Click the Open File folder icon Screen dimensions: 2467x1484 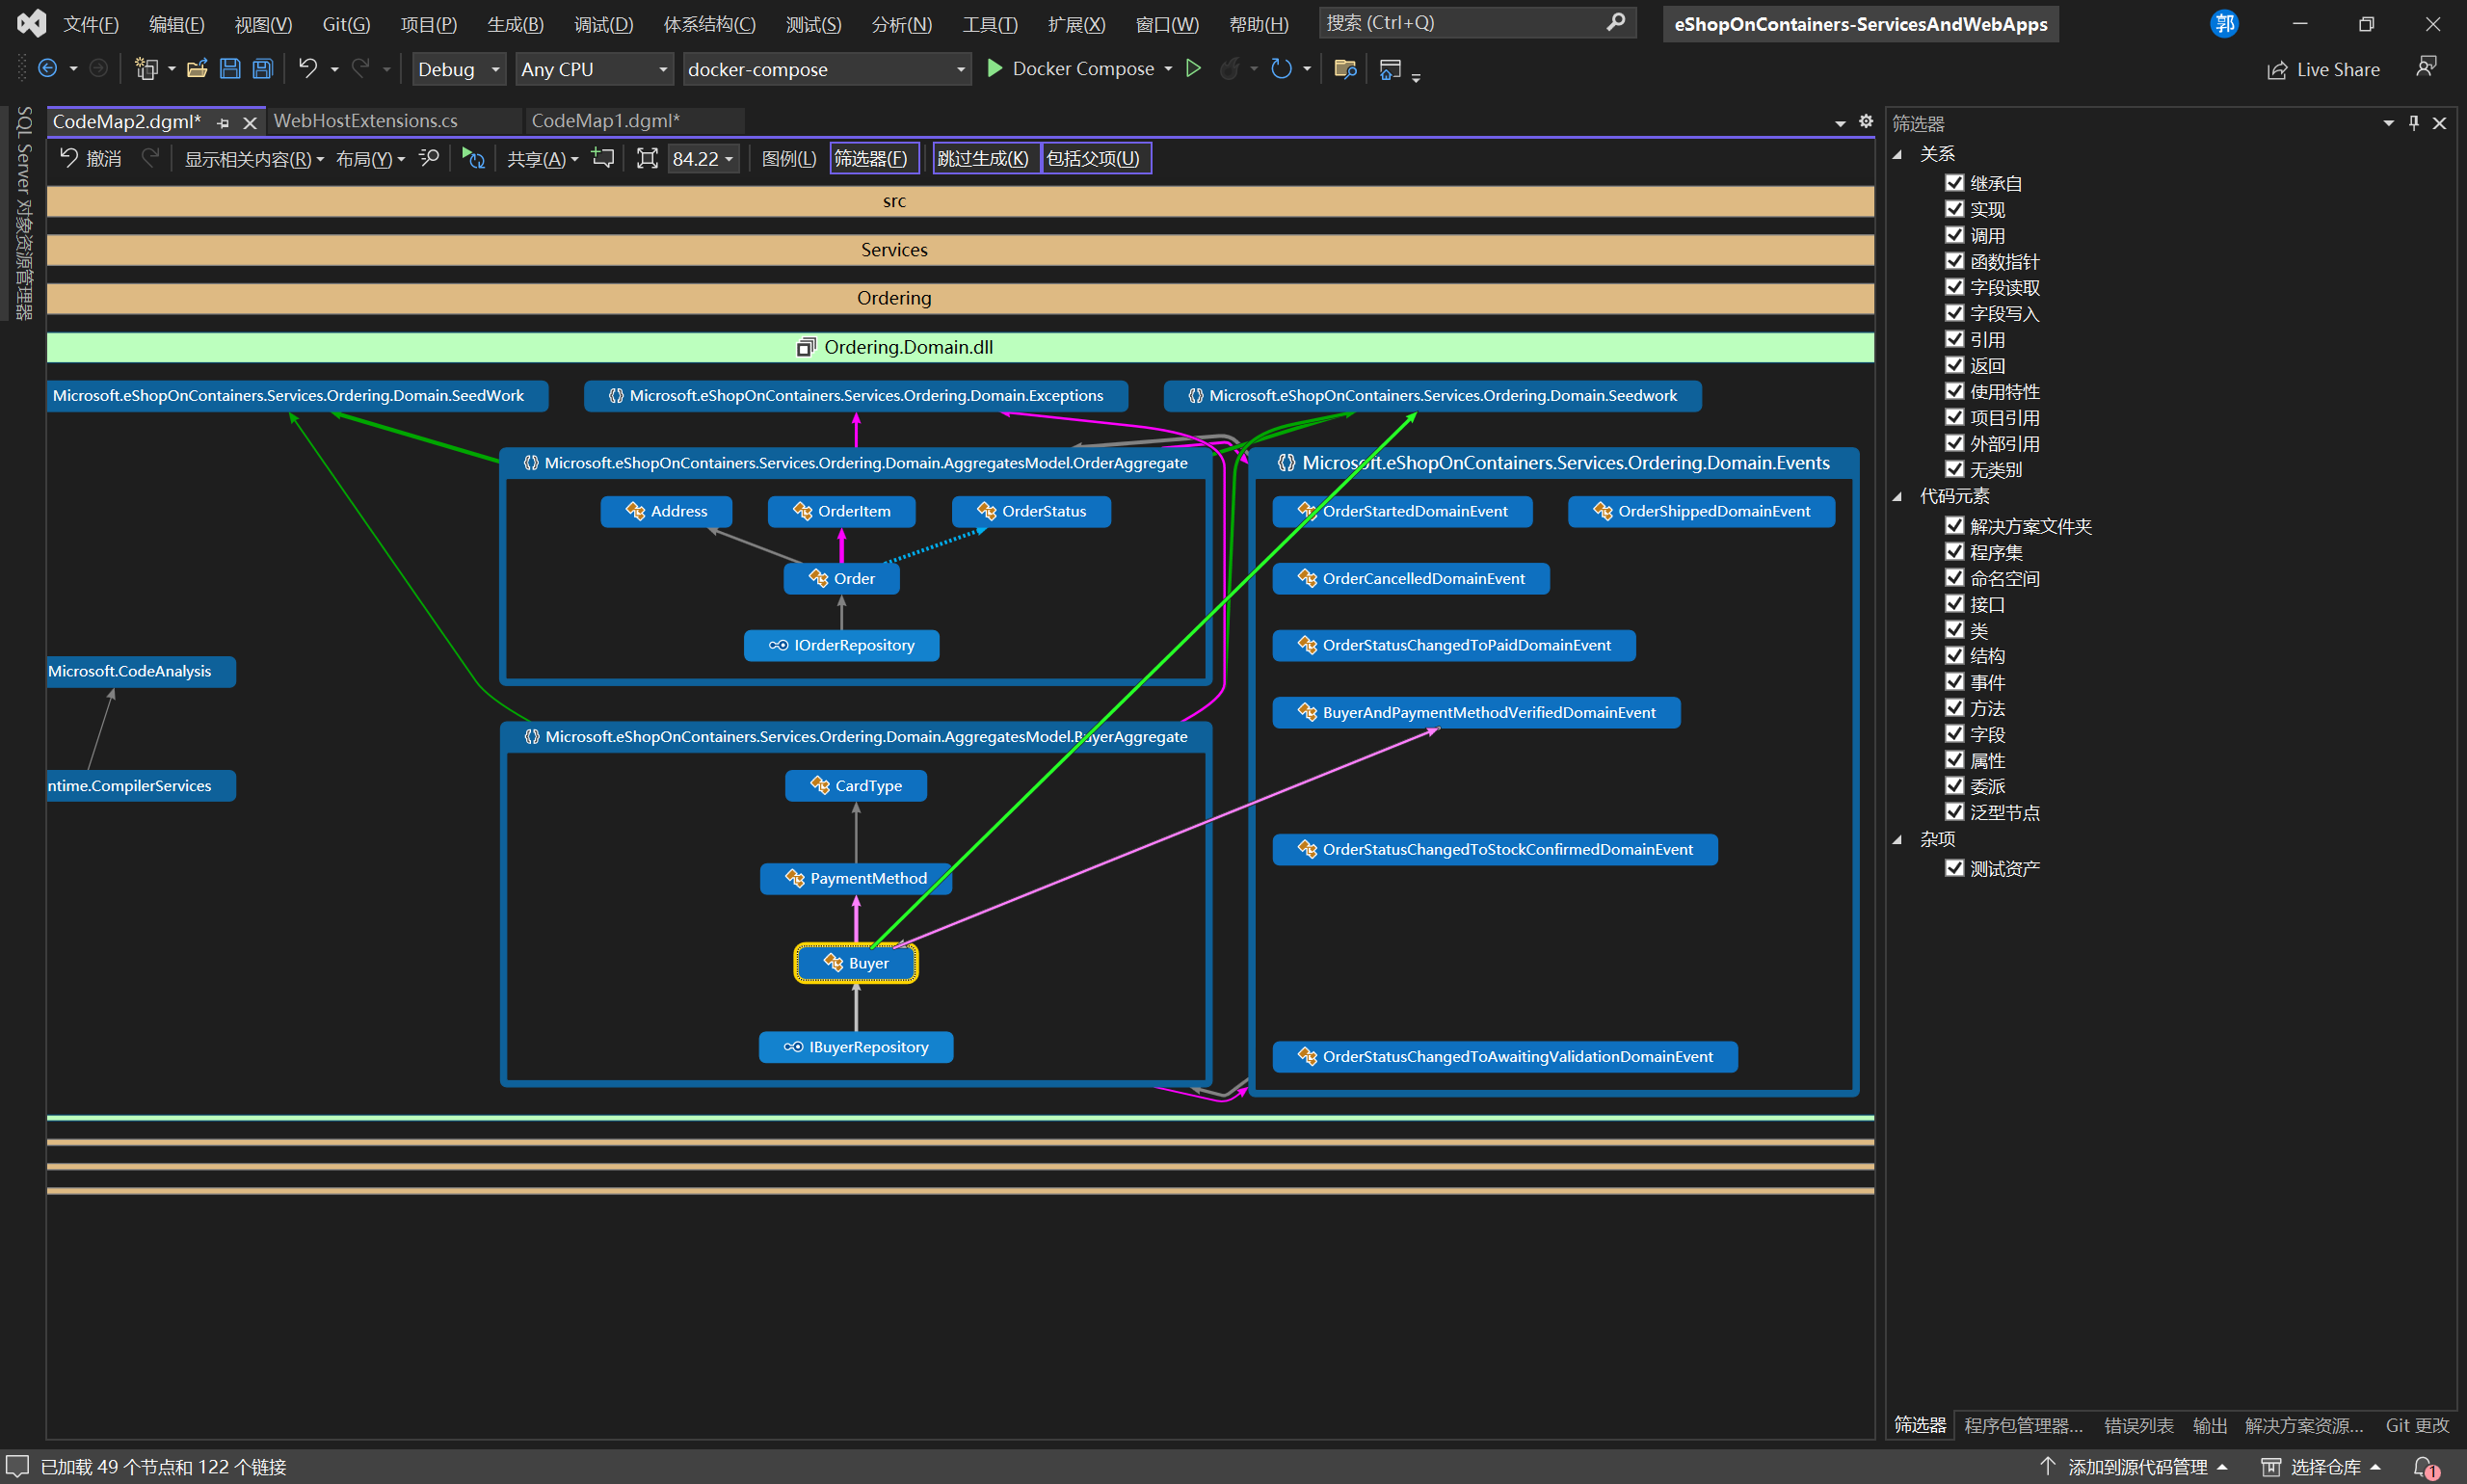[197, 69]
